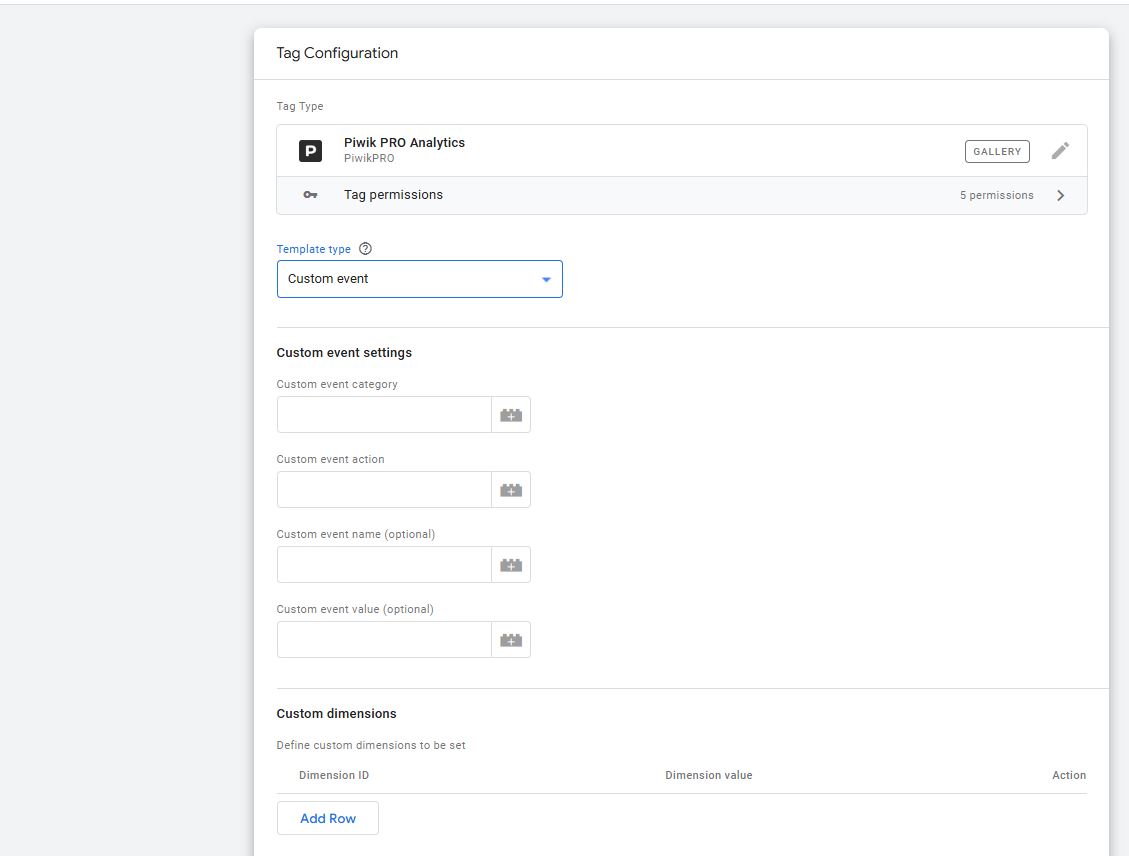The image size is (1129, 856).
Task: Select the Piwik PRO Analytics tag name
Action: click(404, 142)
